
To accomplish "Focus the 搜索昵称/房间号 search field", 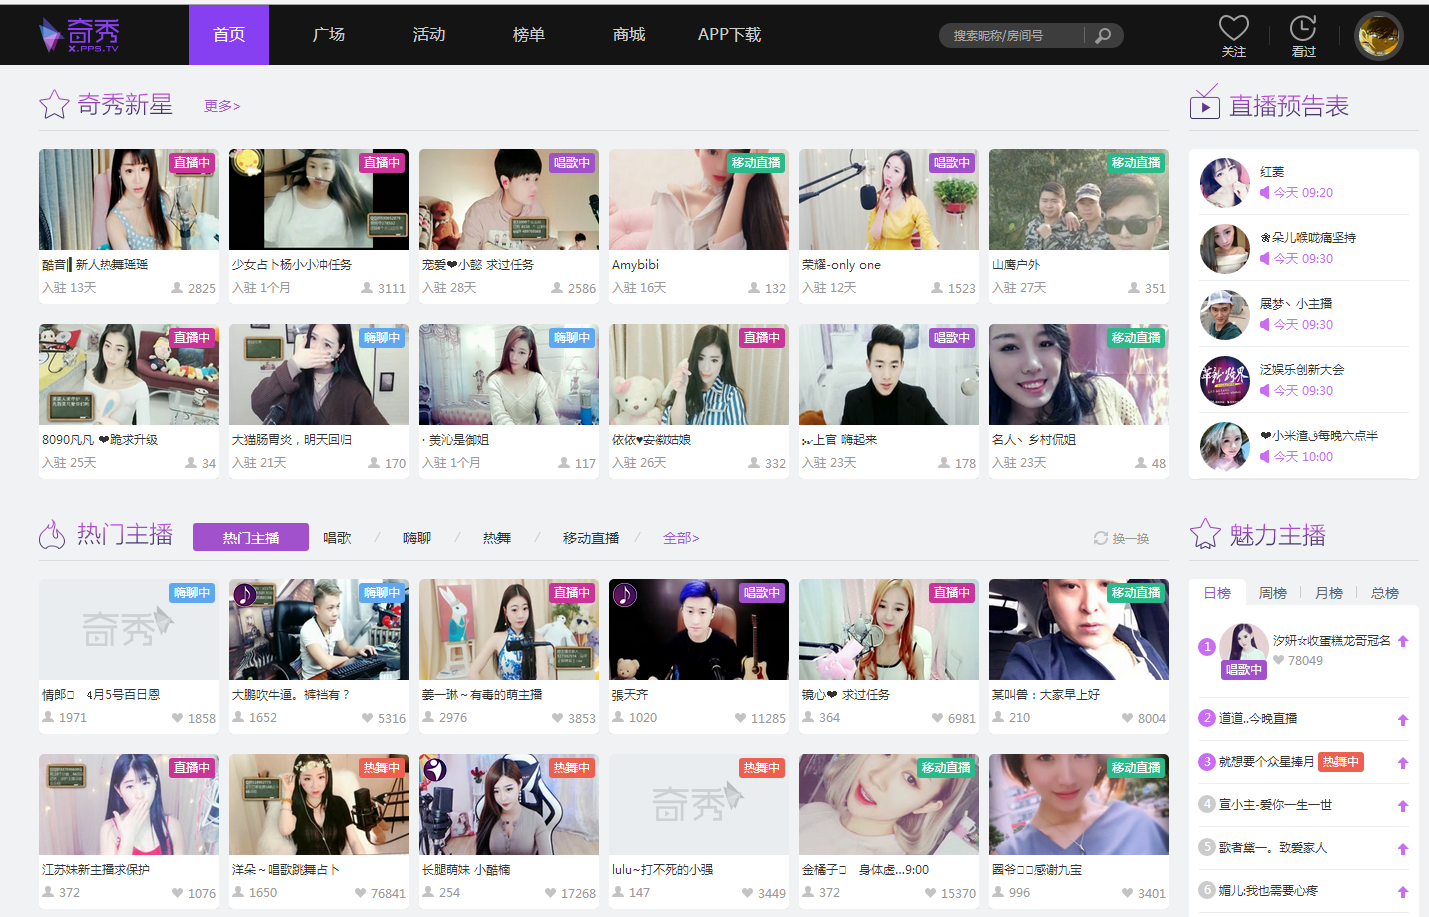I will [1012, 36].
